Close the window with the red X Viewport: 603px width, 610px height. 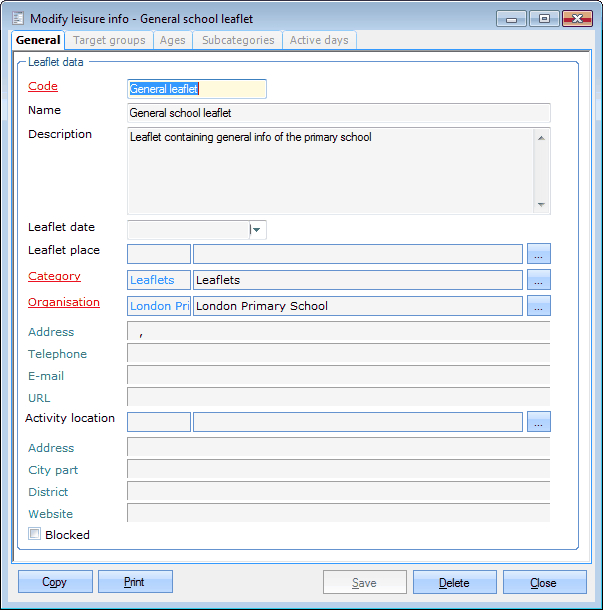[x=577, y=19]
